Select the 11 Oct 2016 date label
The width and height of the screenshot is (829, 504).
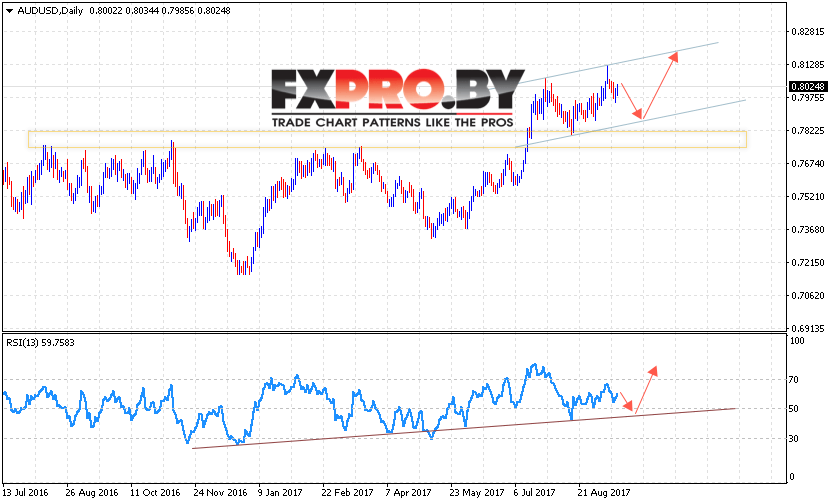click(x=155, y=492)
